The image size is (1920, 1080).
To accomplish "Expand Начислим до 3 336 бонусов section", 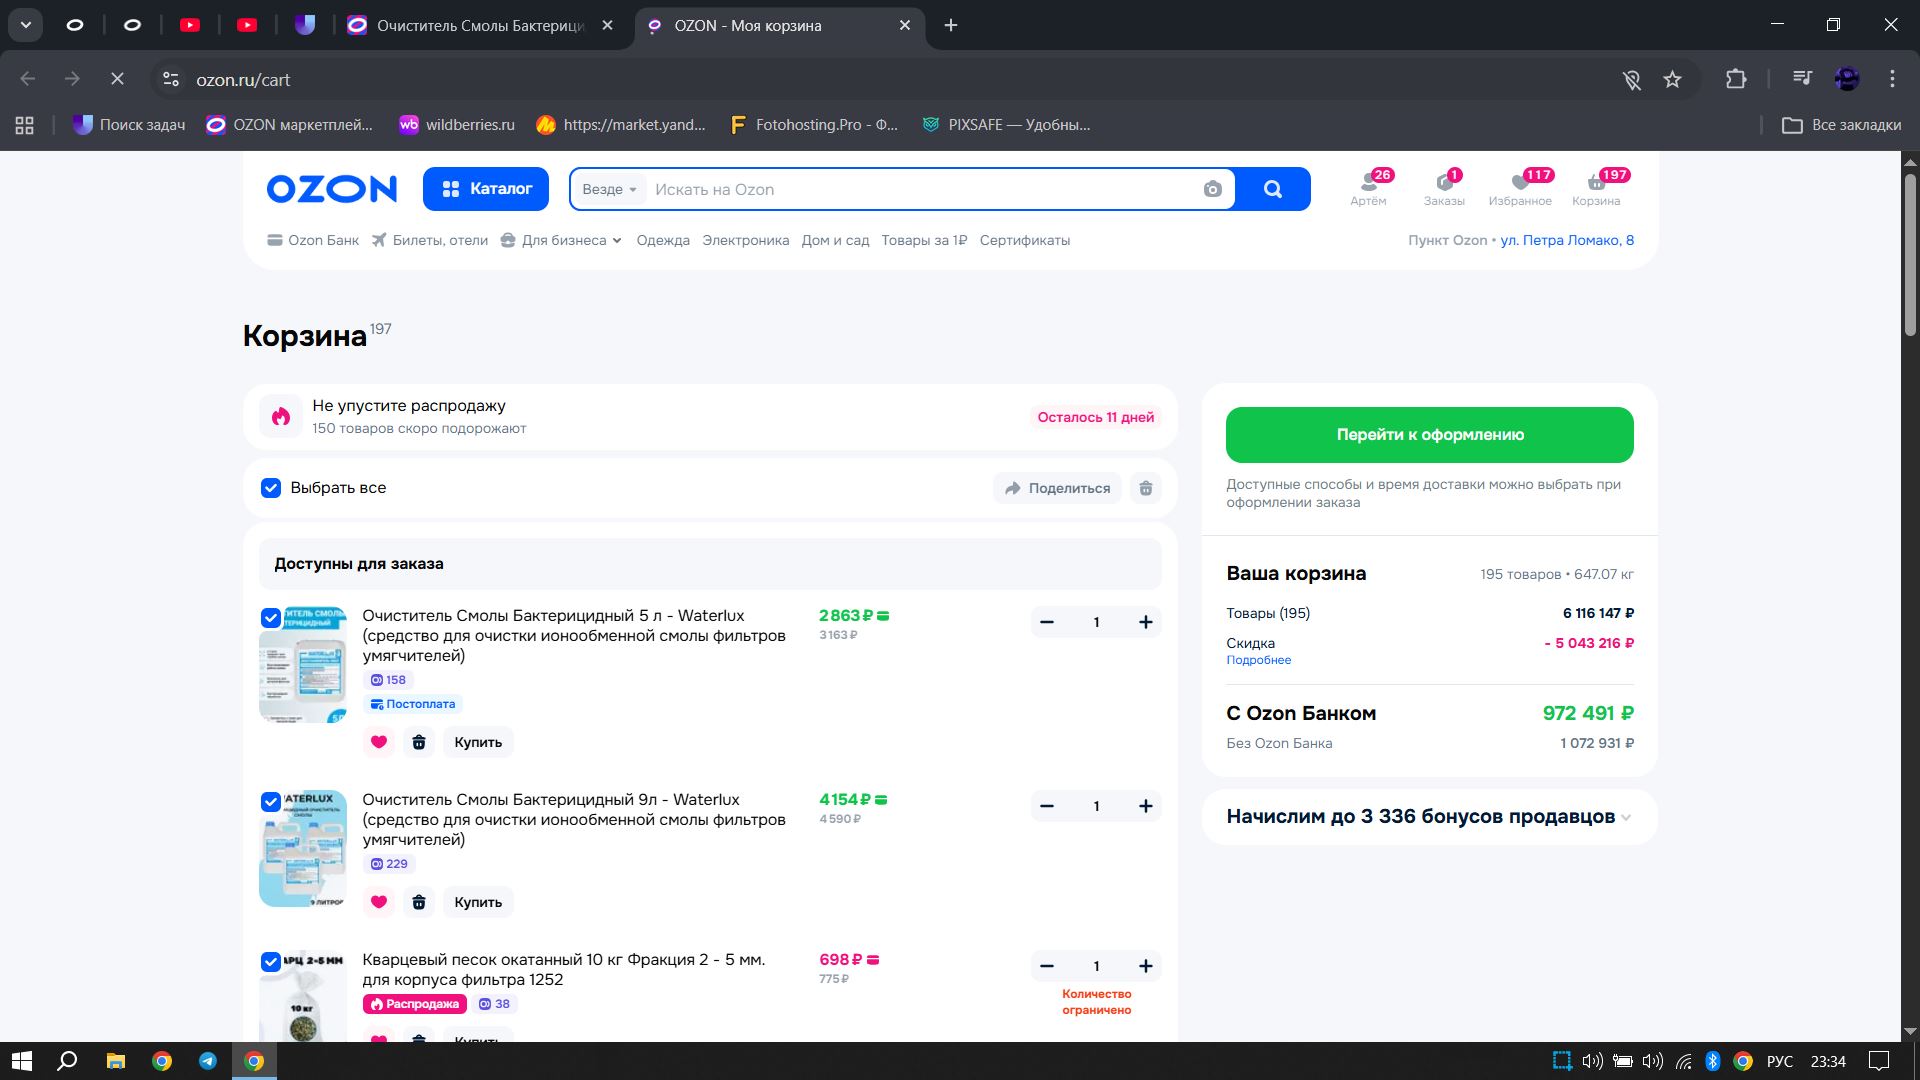I will click(x=1626, y=817).
